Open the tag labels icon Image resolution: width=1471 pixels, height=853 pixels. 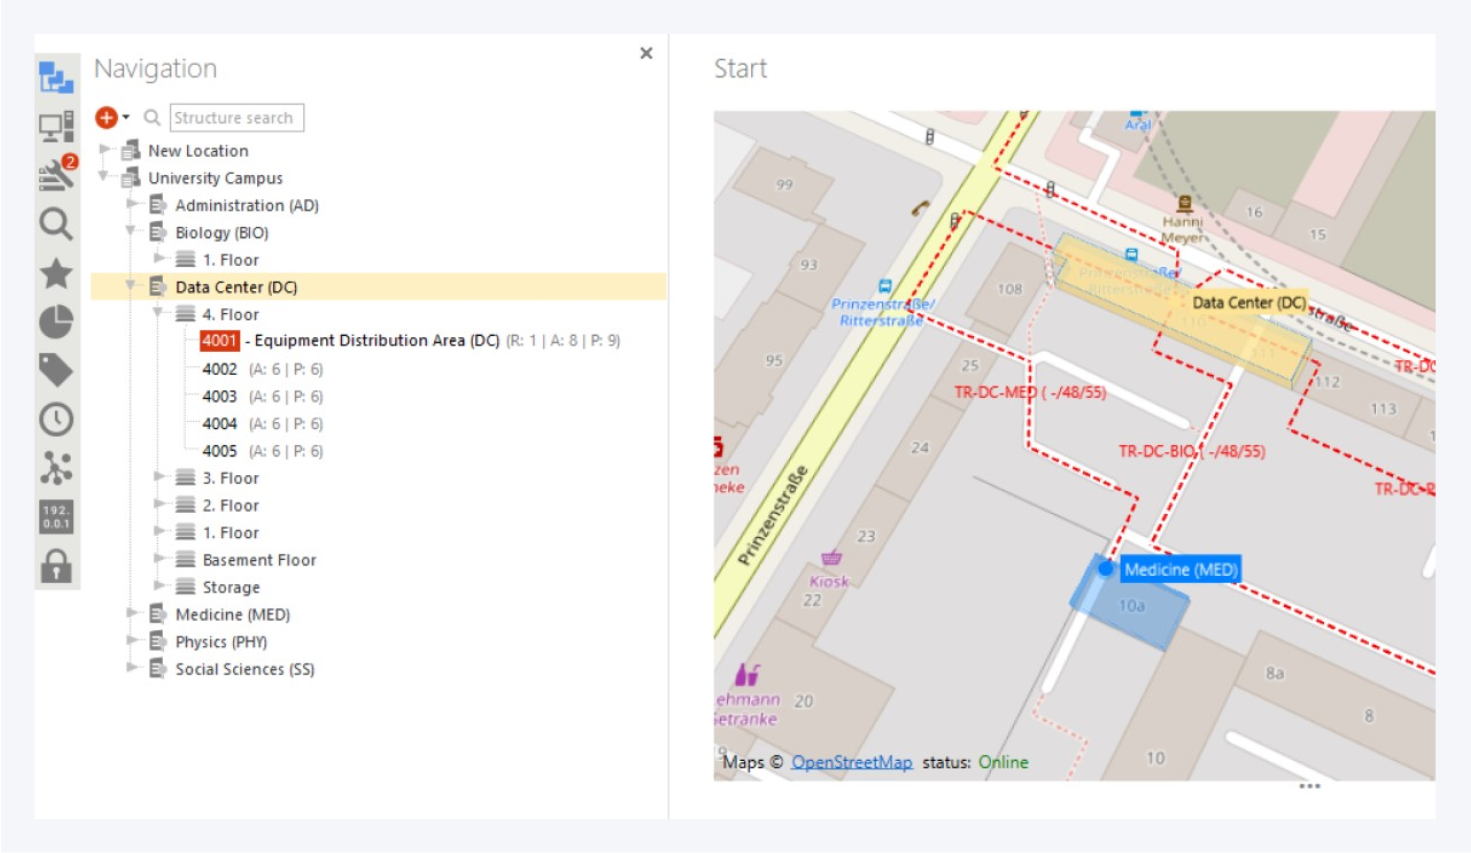pyautogui.click(x=56, y=370)
